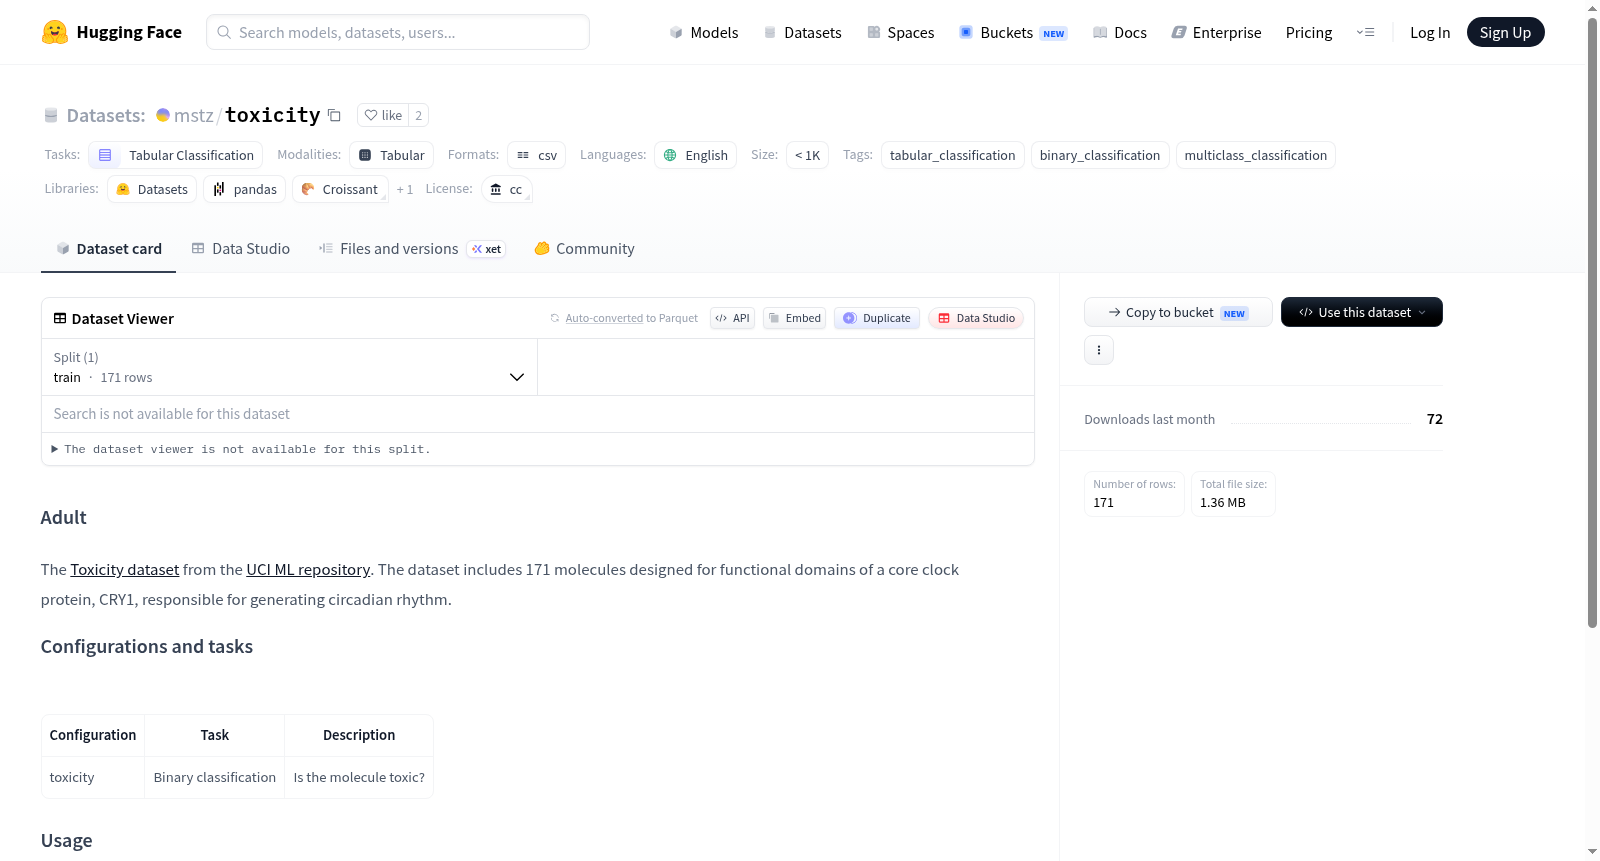Open Docs in top navigation
This screenshot has width=1600, height=861.
pos(1119,32)
